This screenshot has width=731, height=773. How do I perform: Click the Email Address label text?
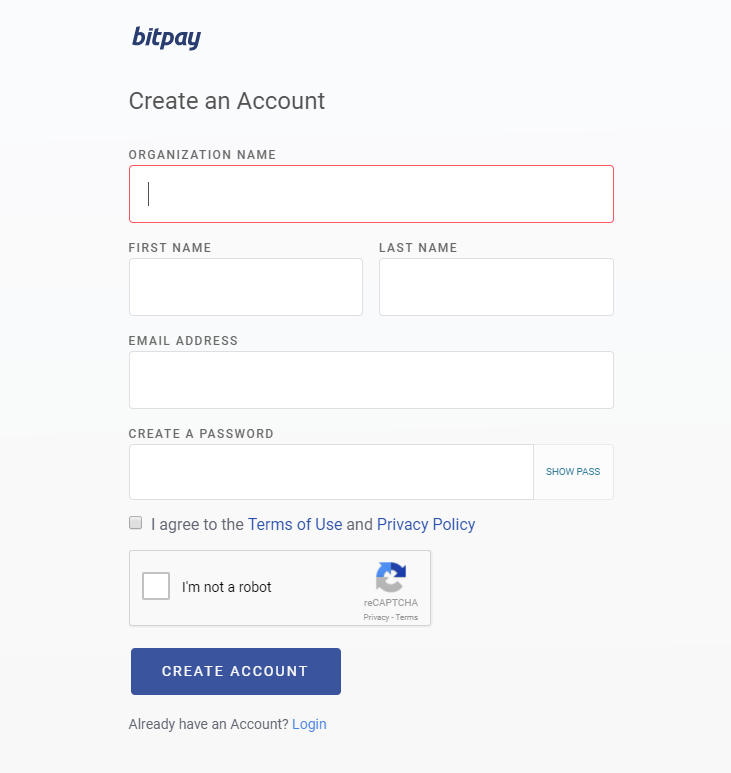coord(183,341)
